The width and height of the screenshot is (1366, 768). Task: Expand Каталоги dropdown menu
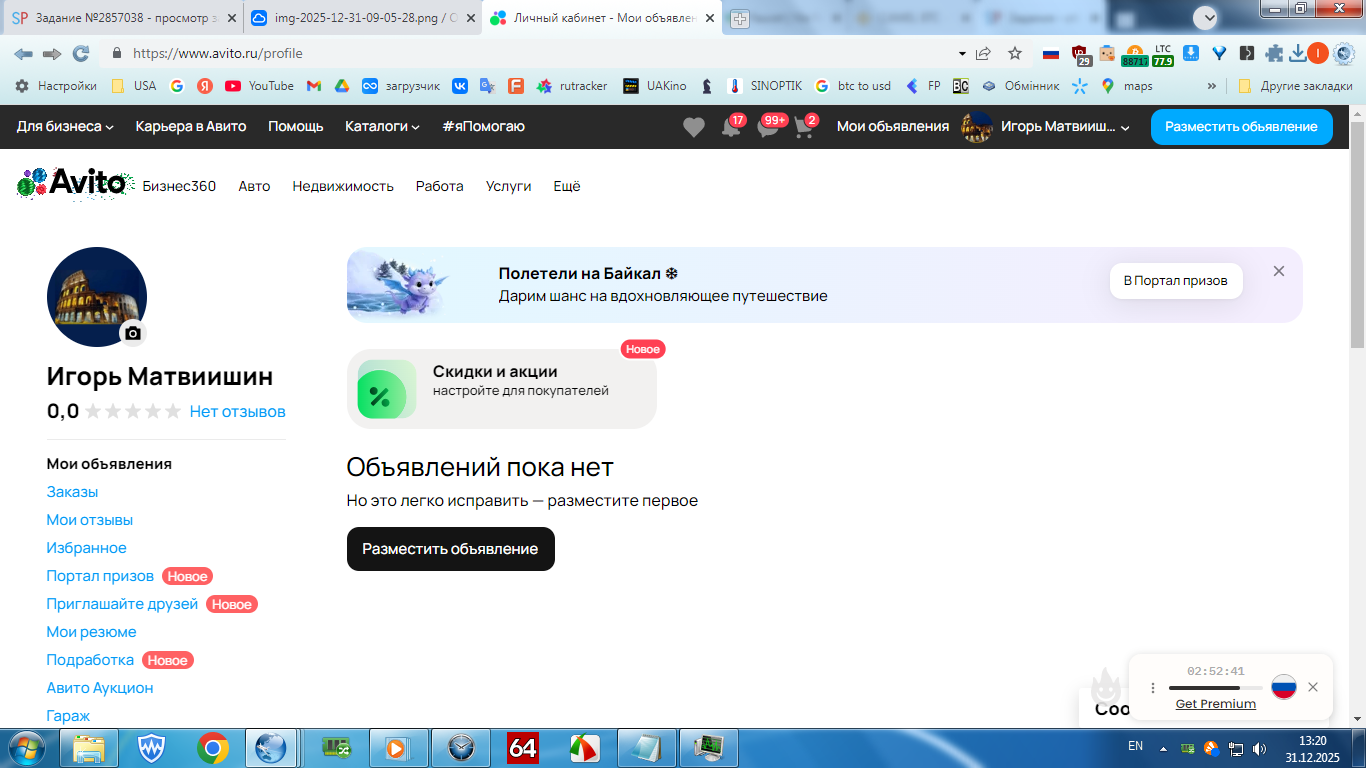[x=382, y=126]
